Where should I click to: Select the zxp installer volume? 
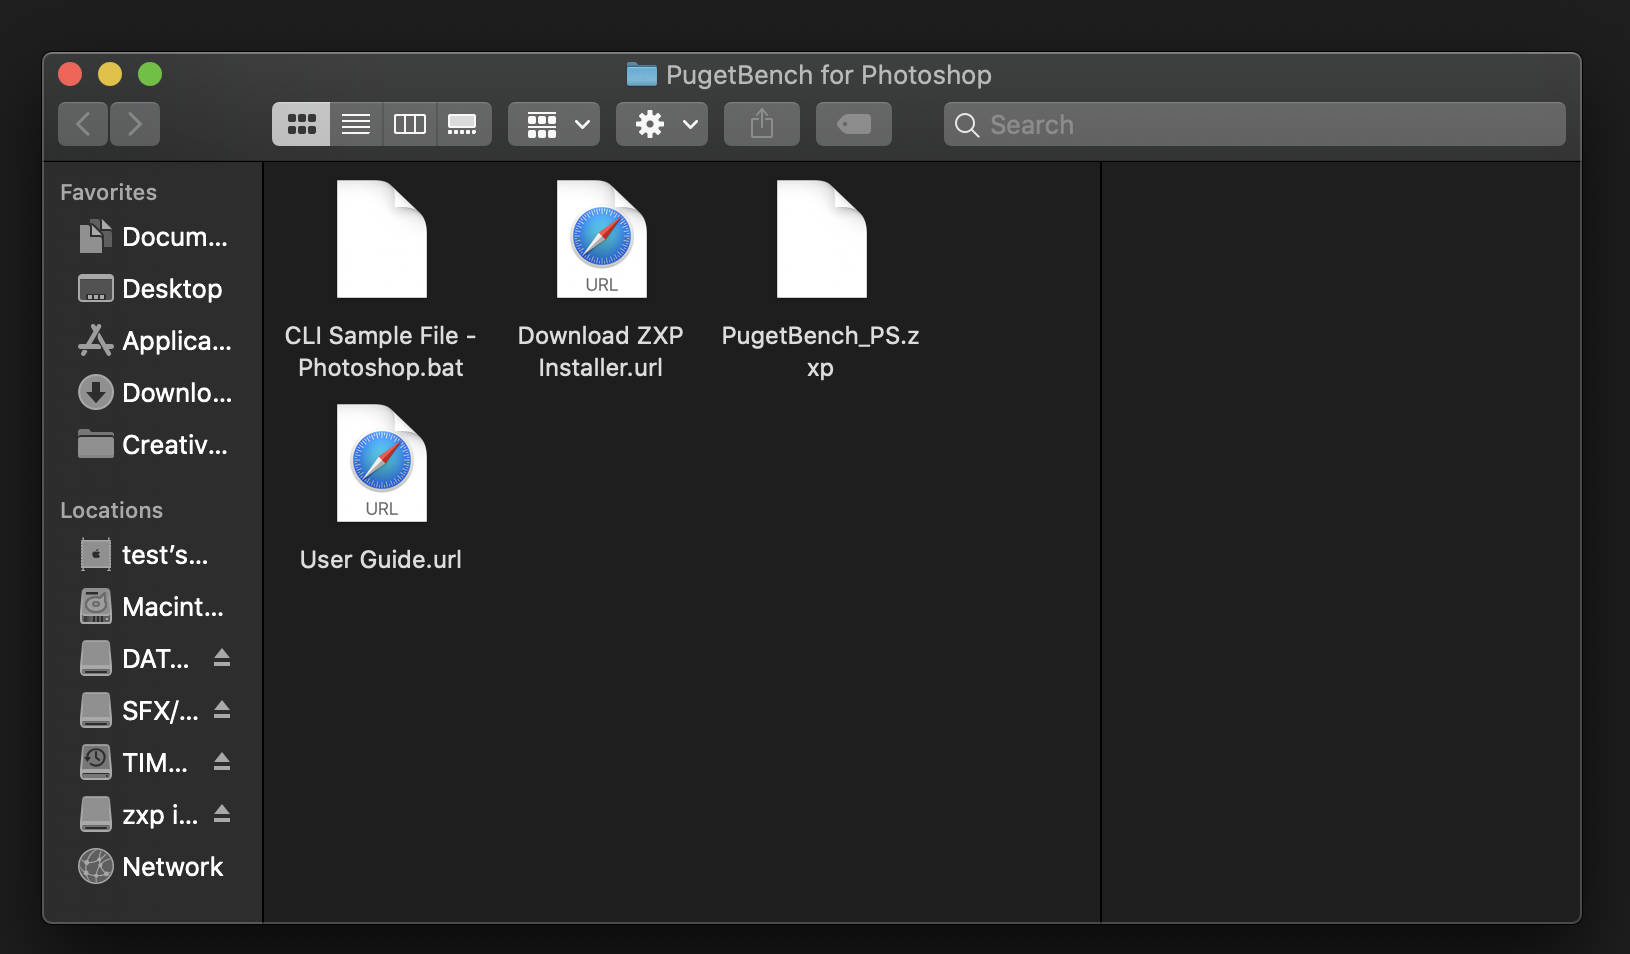pyautogui.click(x=138, y=815)
